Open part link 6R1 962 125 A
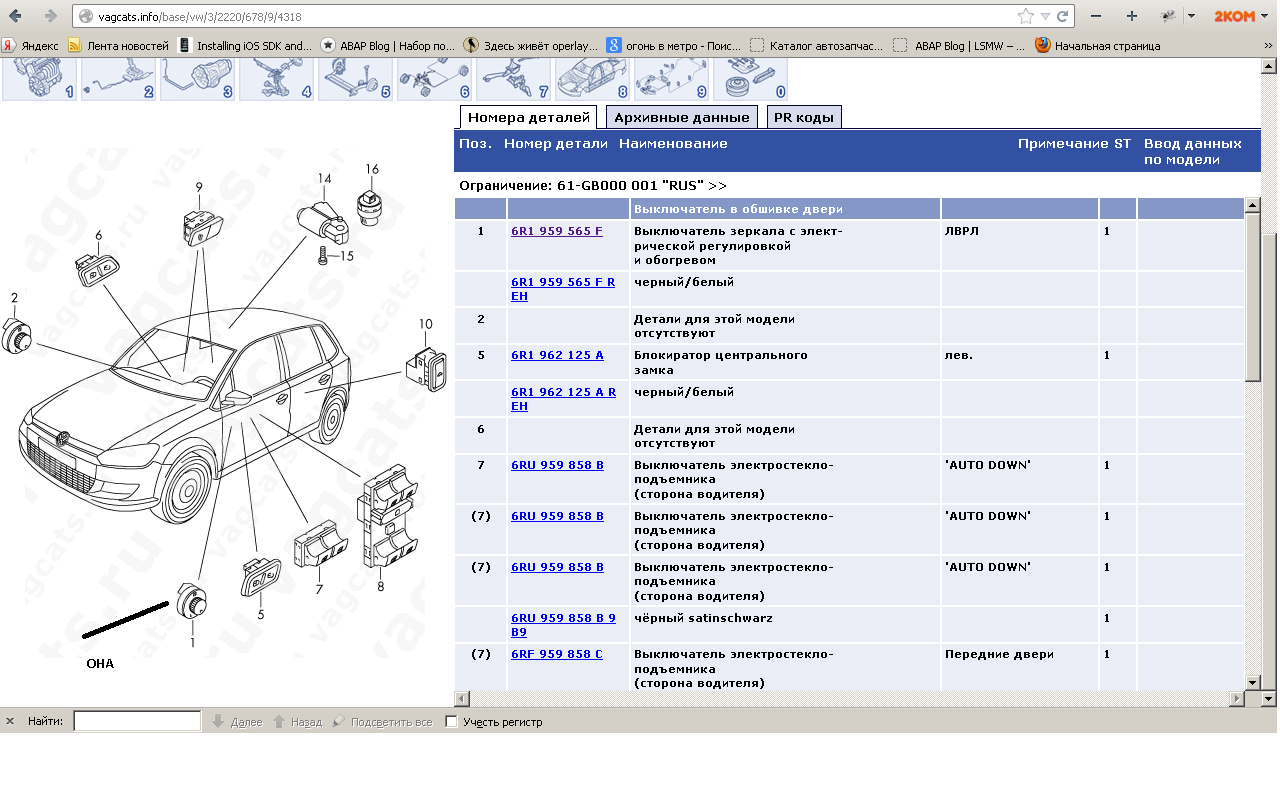Image resolution: width=1280 pixels, height=800 pixels. [x=557, y=355]
